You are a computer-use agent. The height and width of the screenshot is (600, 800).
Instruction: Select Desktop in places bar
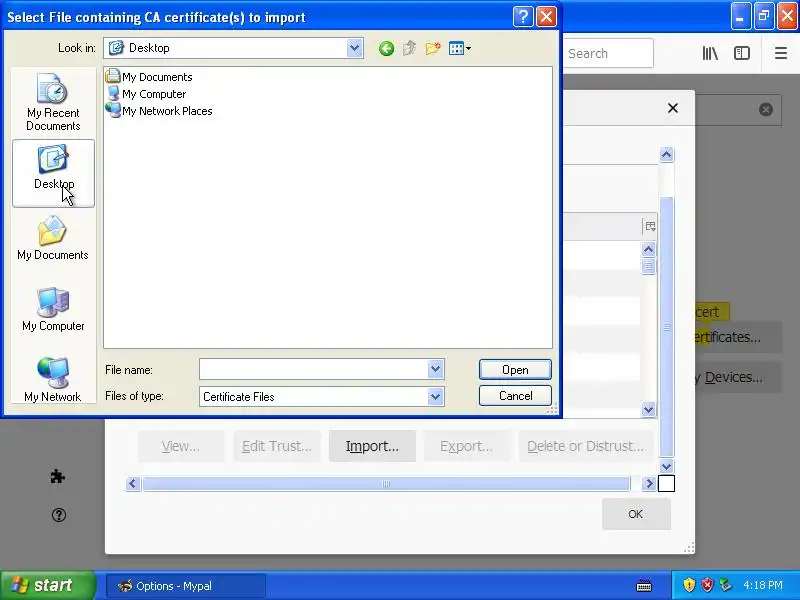pyautogui.click(x=53, y=173)
